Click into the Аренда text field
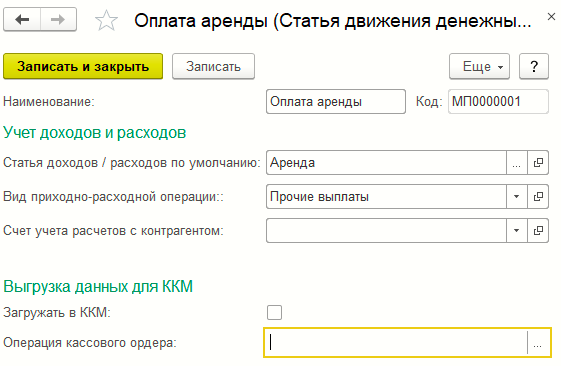Screen dimensions: 561x366 [x=386, y=163]
